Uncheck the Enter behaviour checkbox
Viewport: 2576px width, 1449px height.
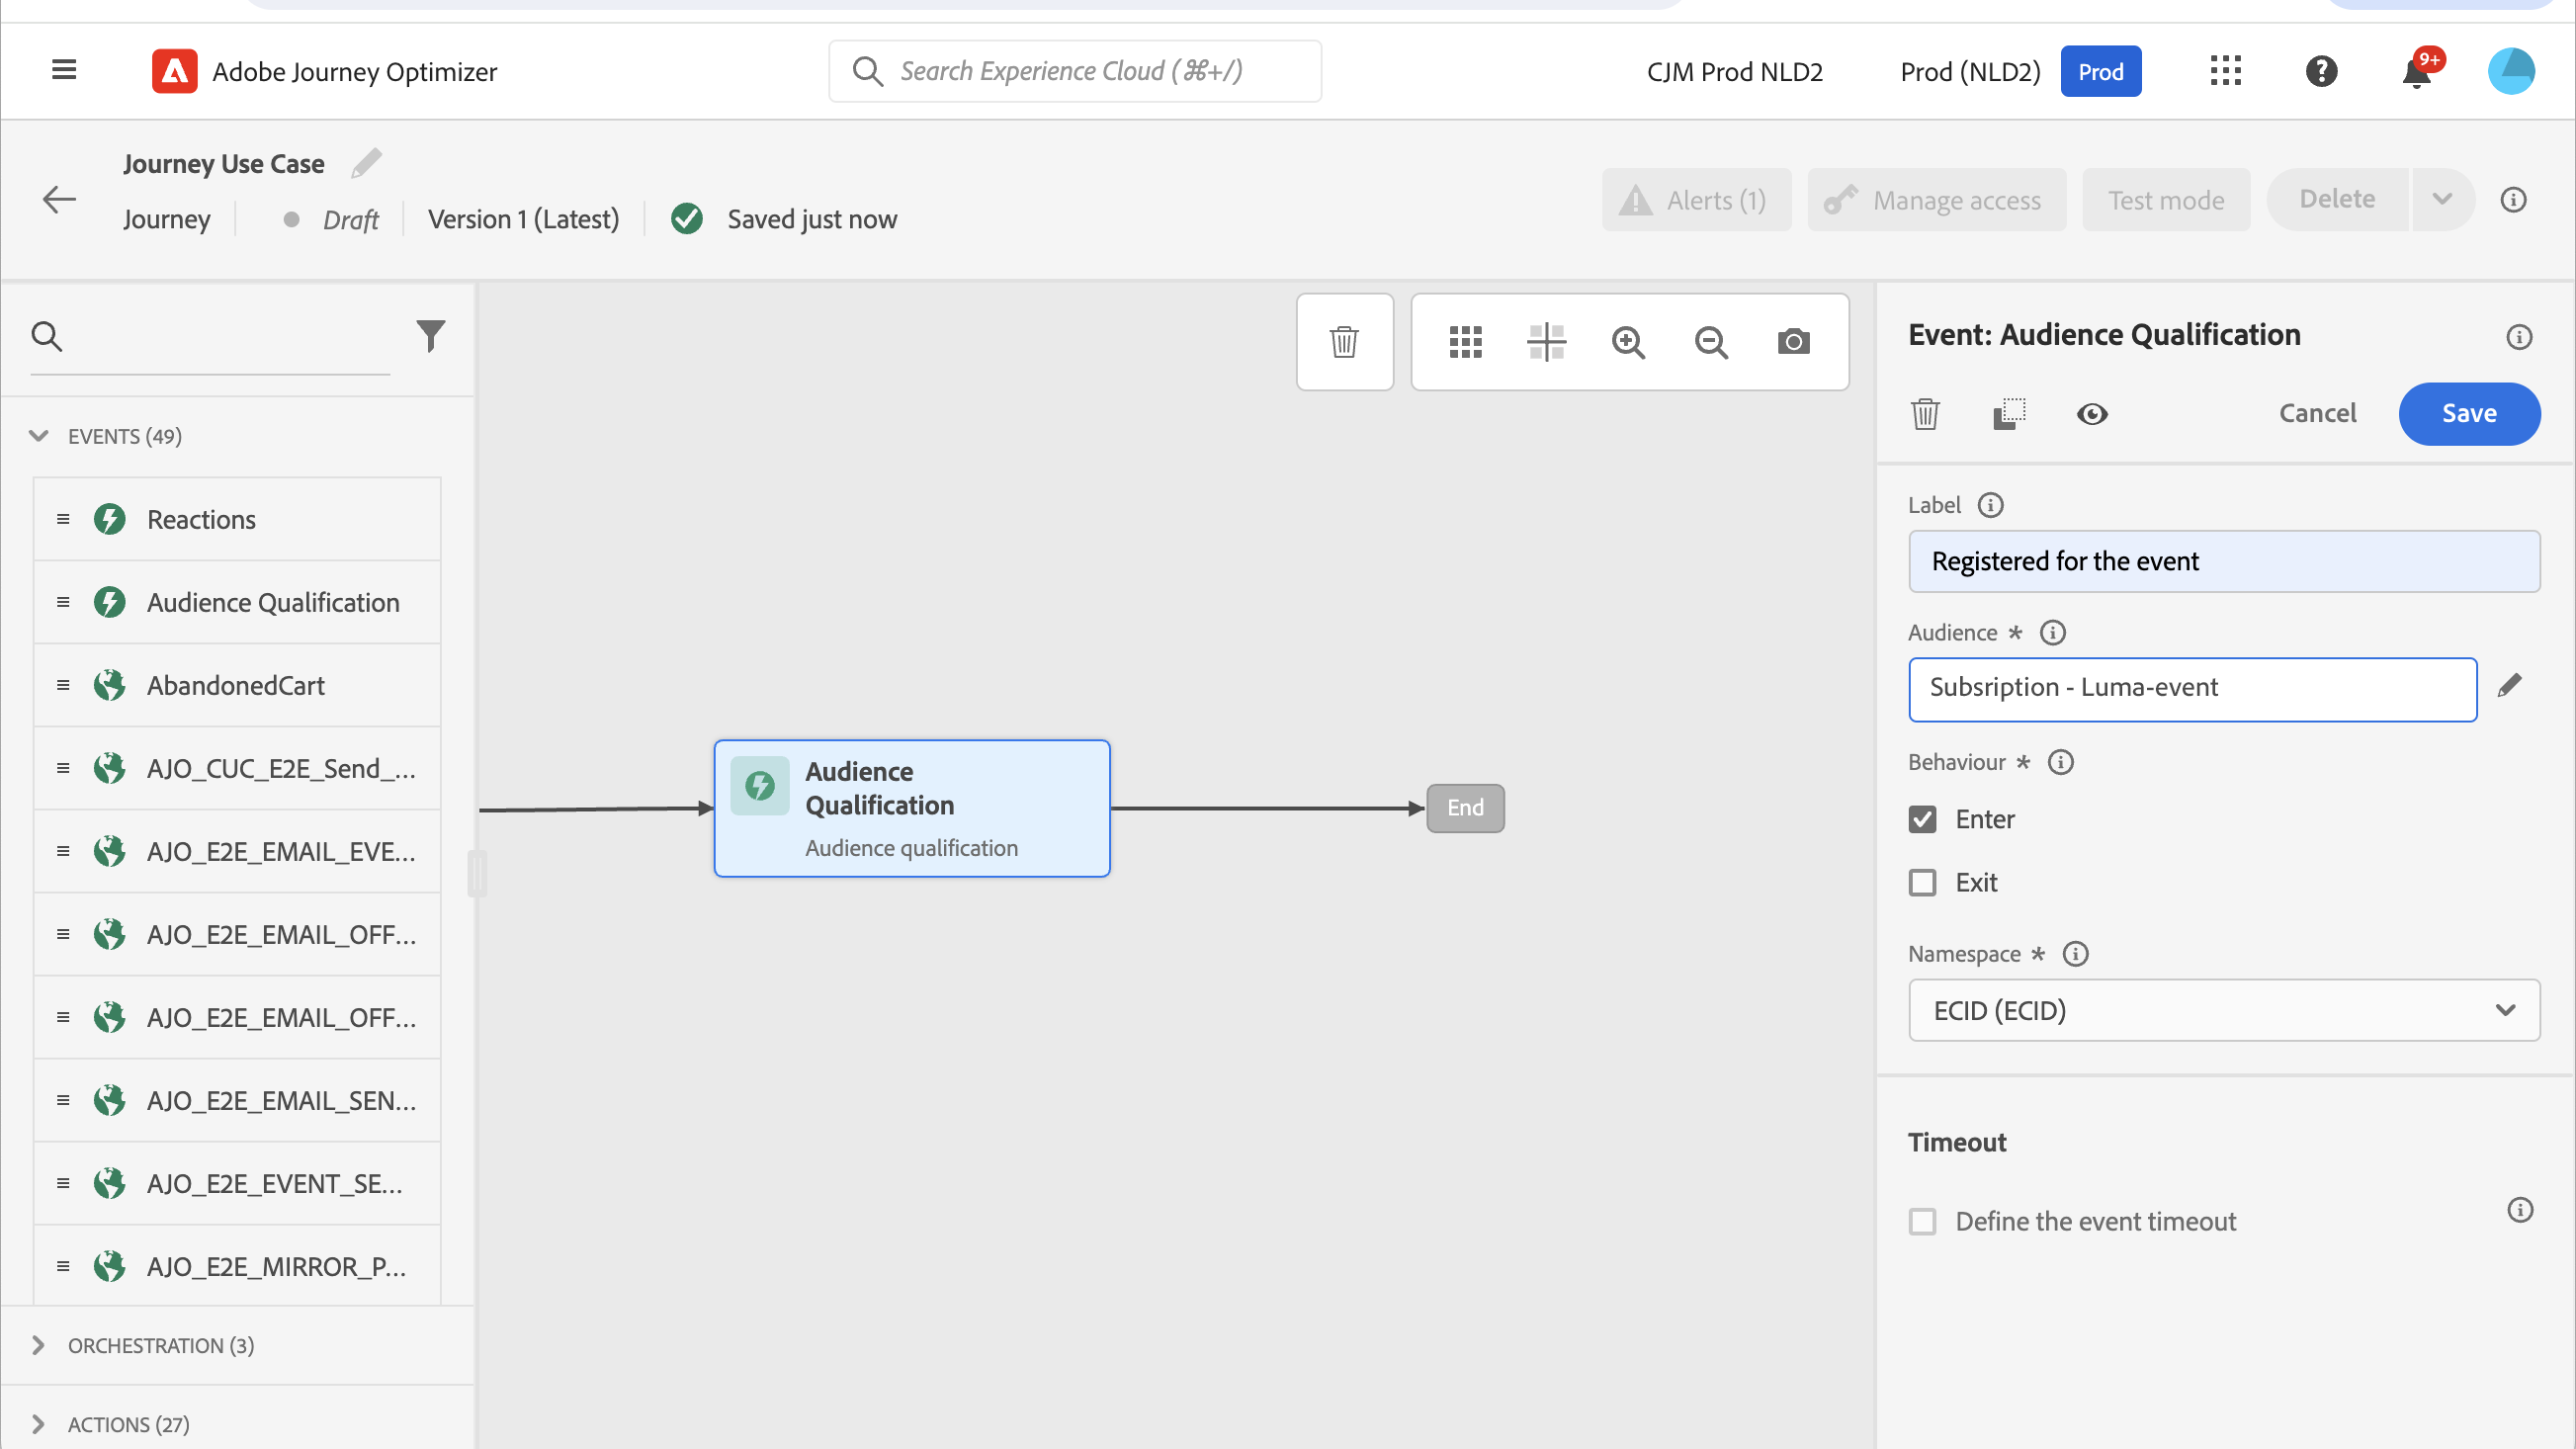pyautogui.click(x=1922, y=819)
